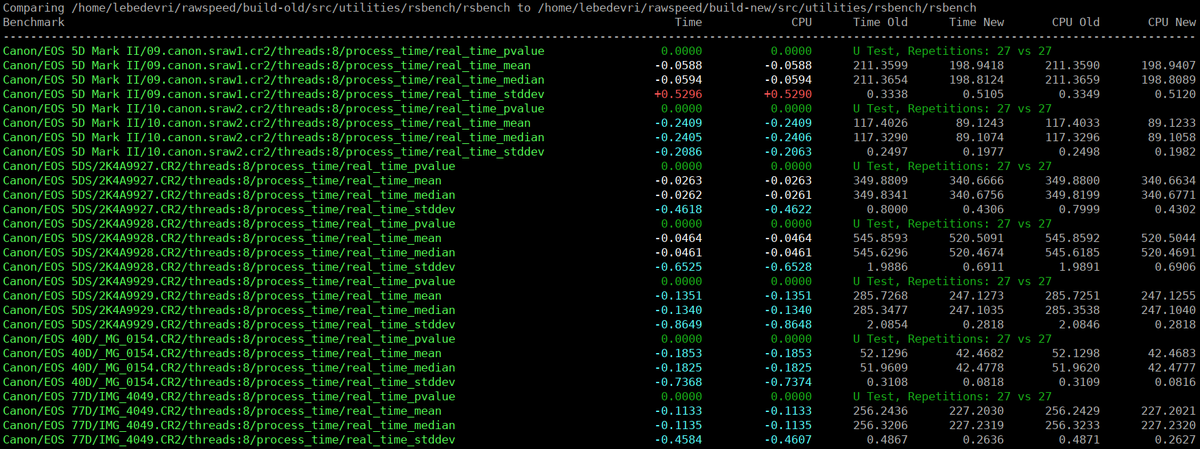This screenshot has height=449, width=1200.
Task: Click the Time value -0.8649
Action: click(677, 325)
